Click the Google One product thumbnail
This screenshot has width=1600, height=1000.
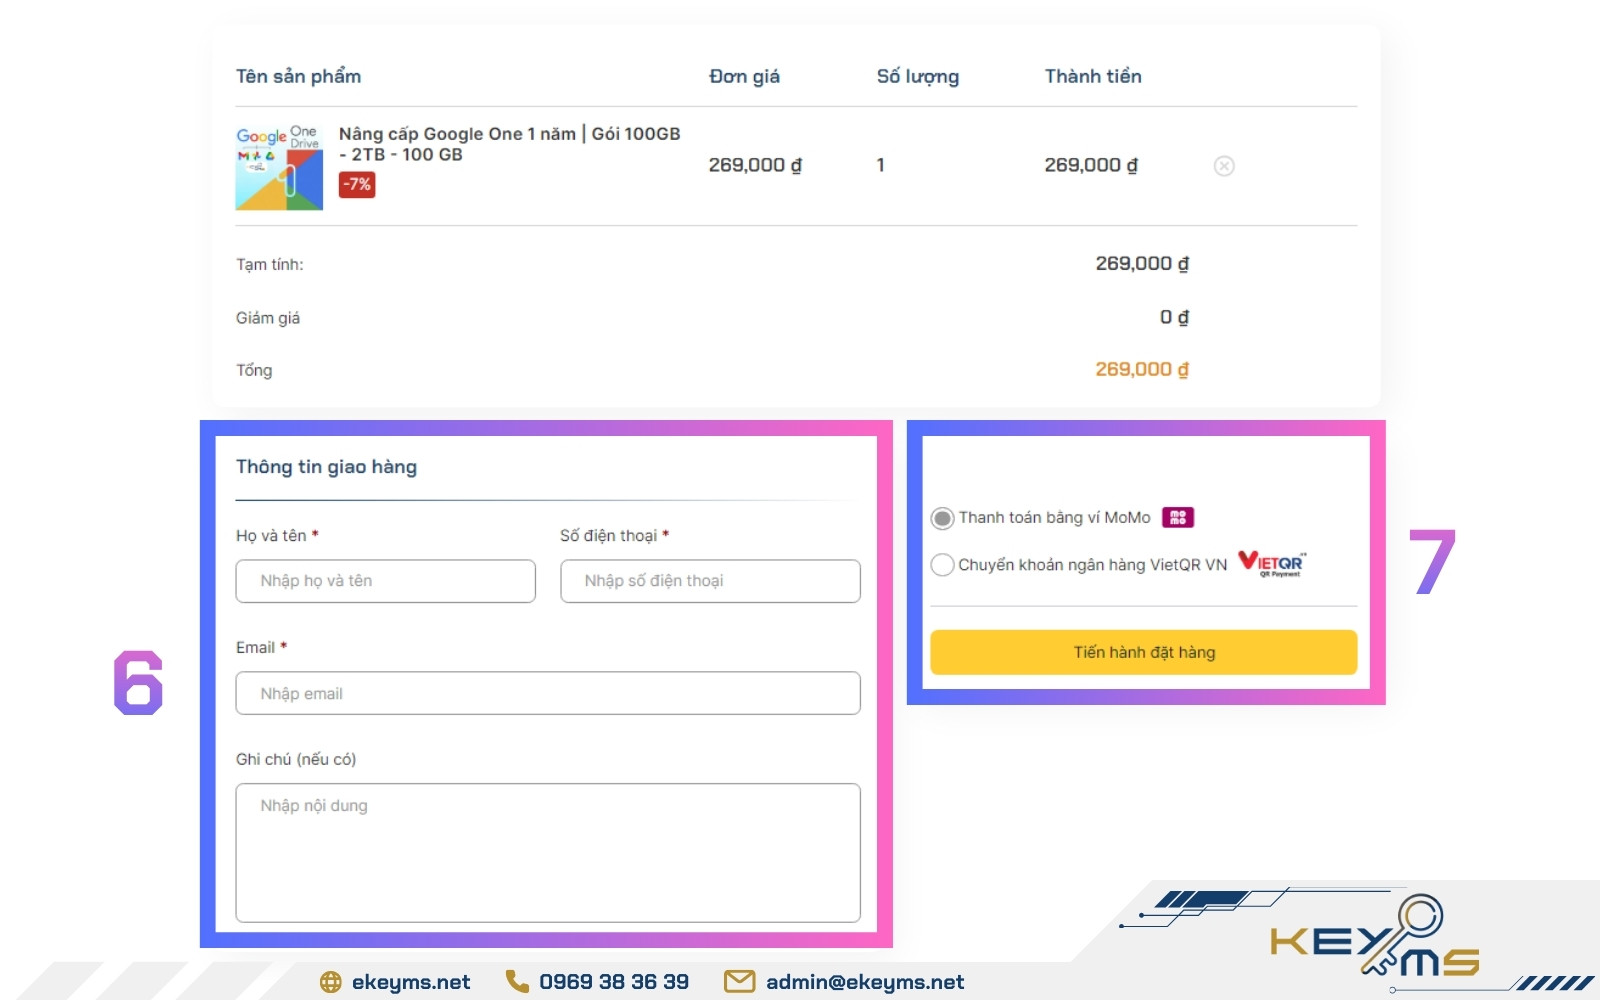pyautogui.click(x=279, y=166)
